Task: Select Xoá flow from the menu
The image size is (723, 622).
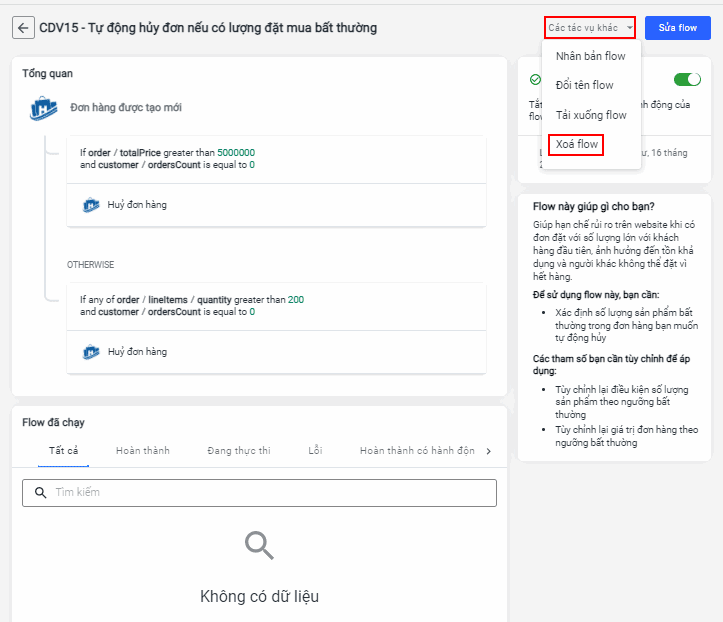Action: (576, 145)
